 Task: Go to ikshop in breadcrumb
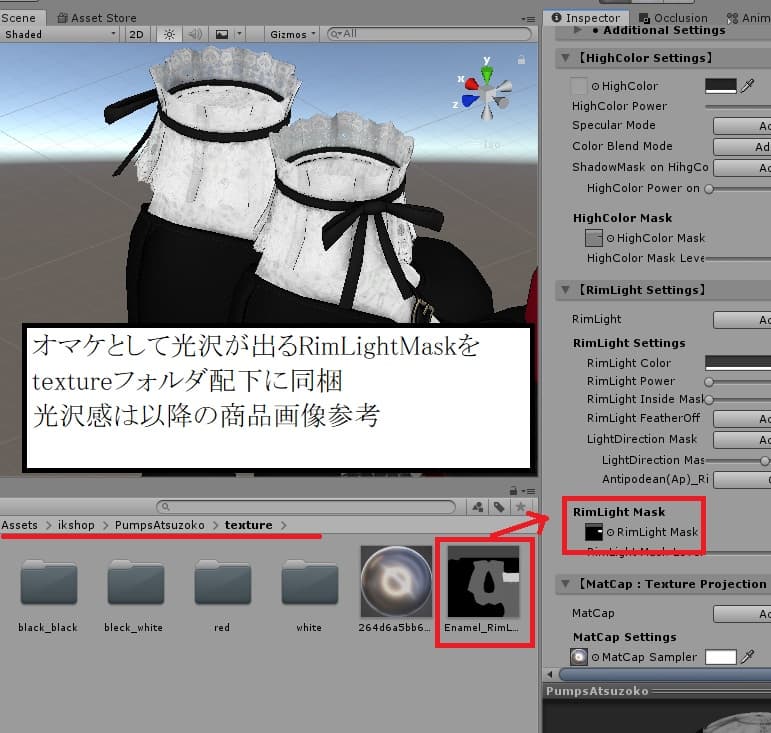76,525
